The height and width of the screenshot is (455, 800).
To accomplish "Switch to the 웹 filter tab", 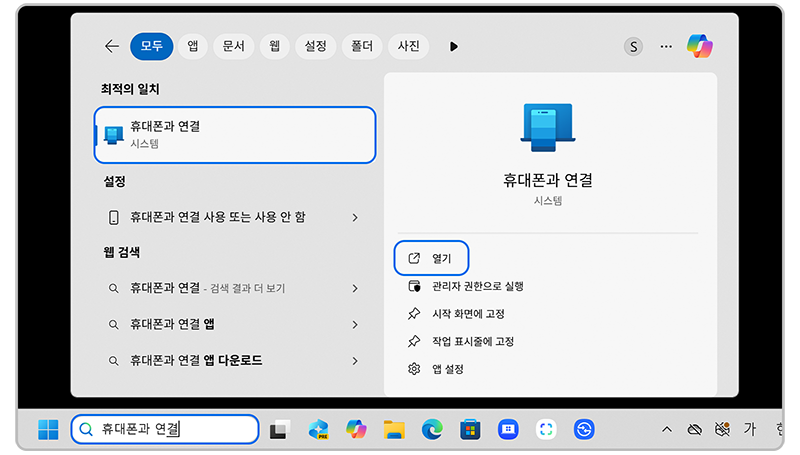I will coord(274,46).
